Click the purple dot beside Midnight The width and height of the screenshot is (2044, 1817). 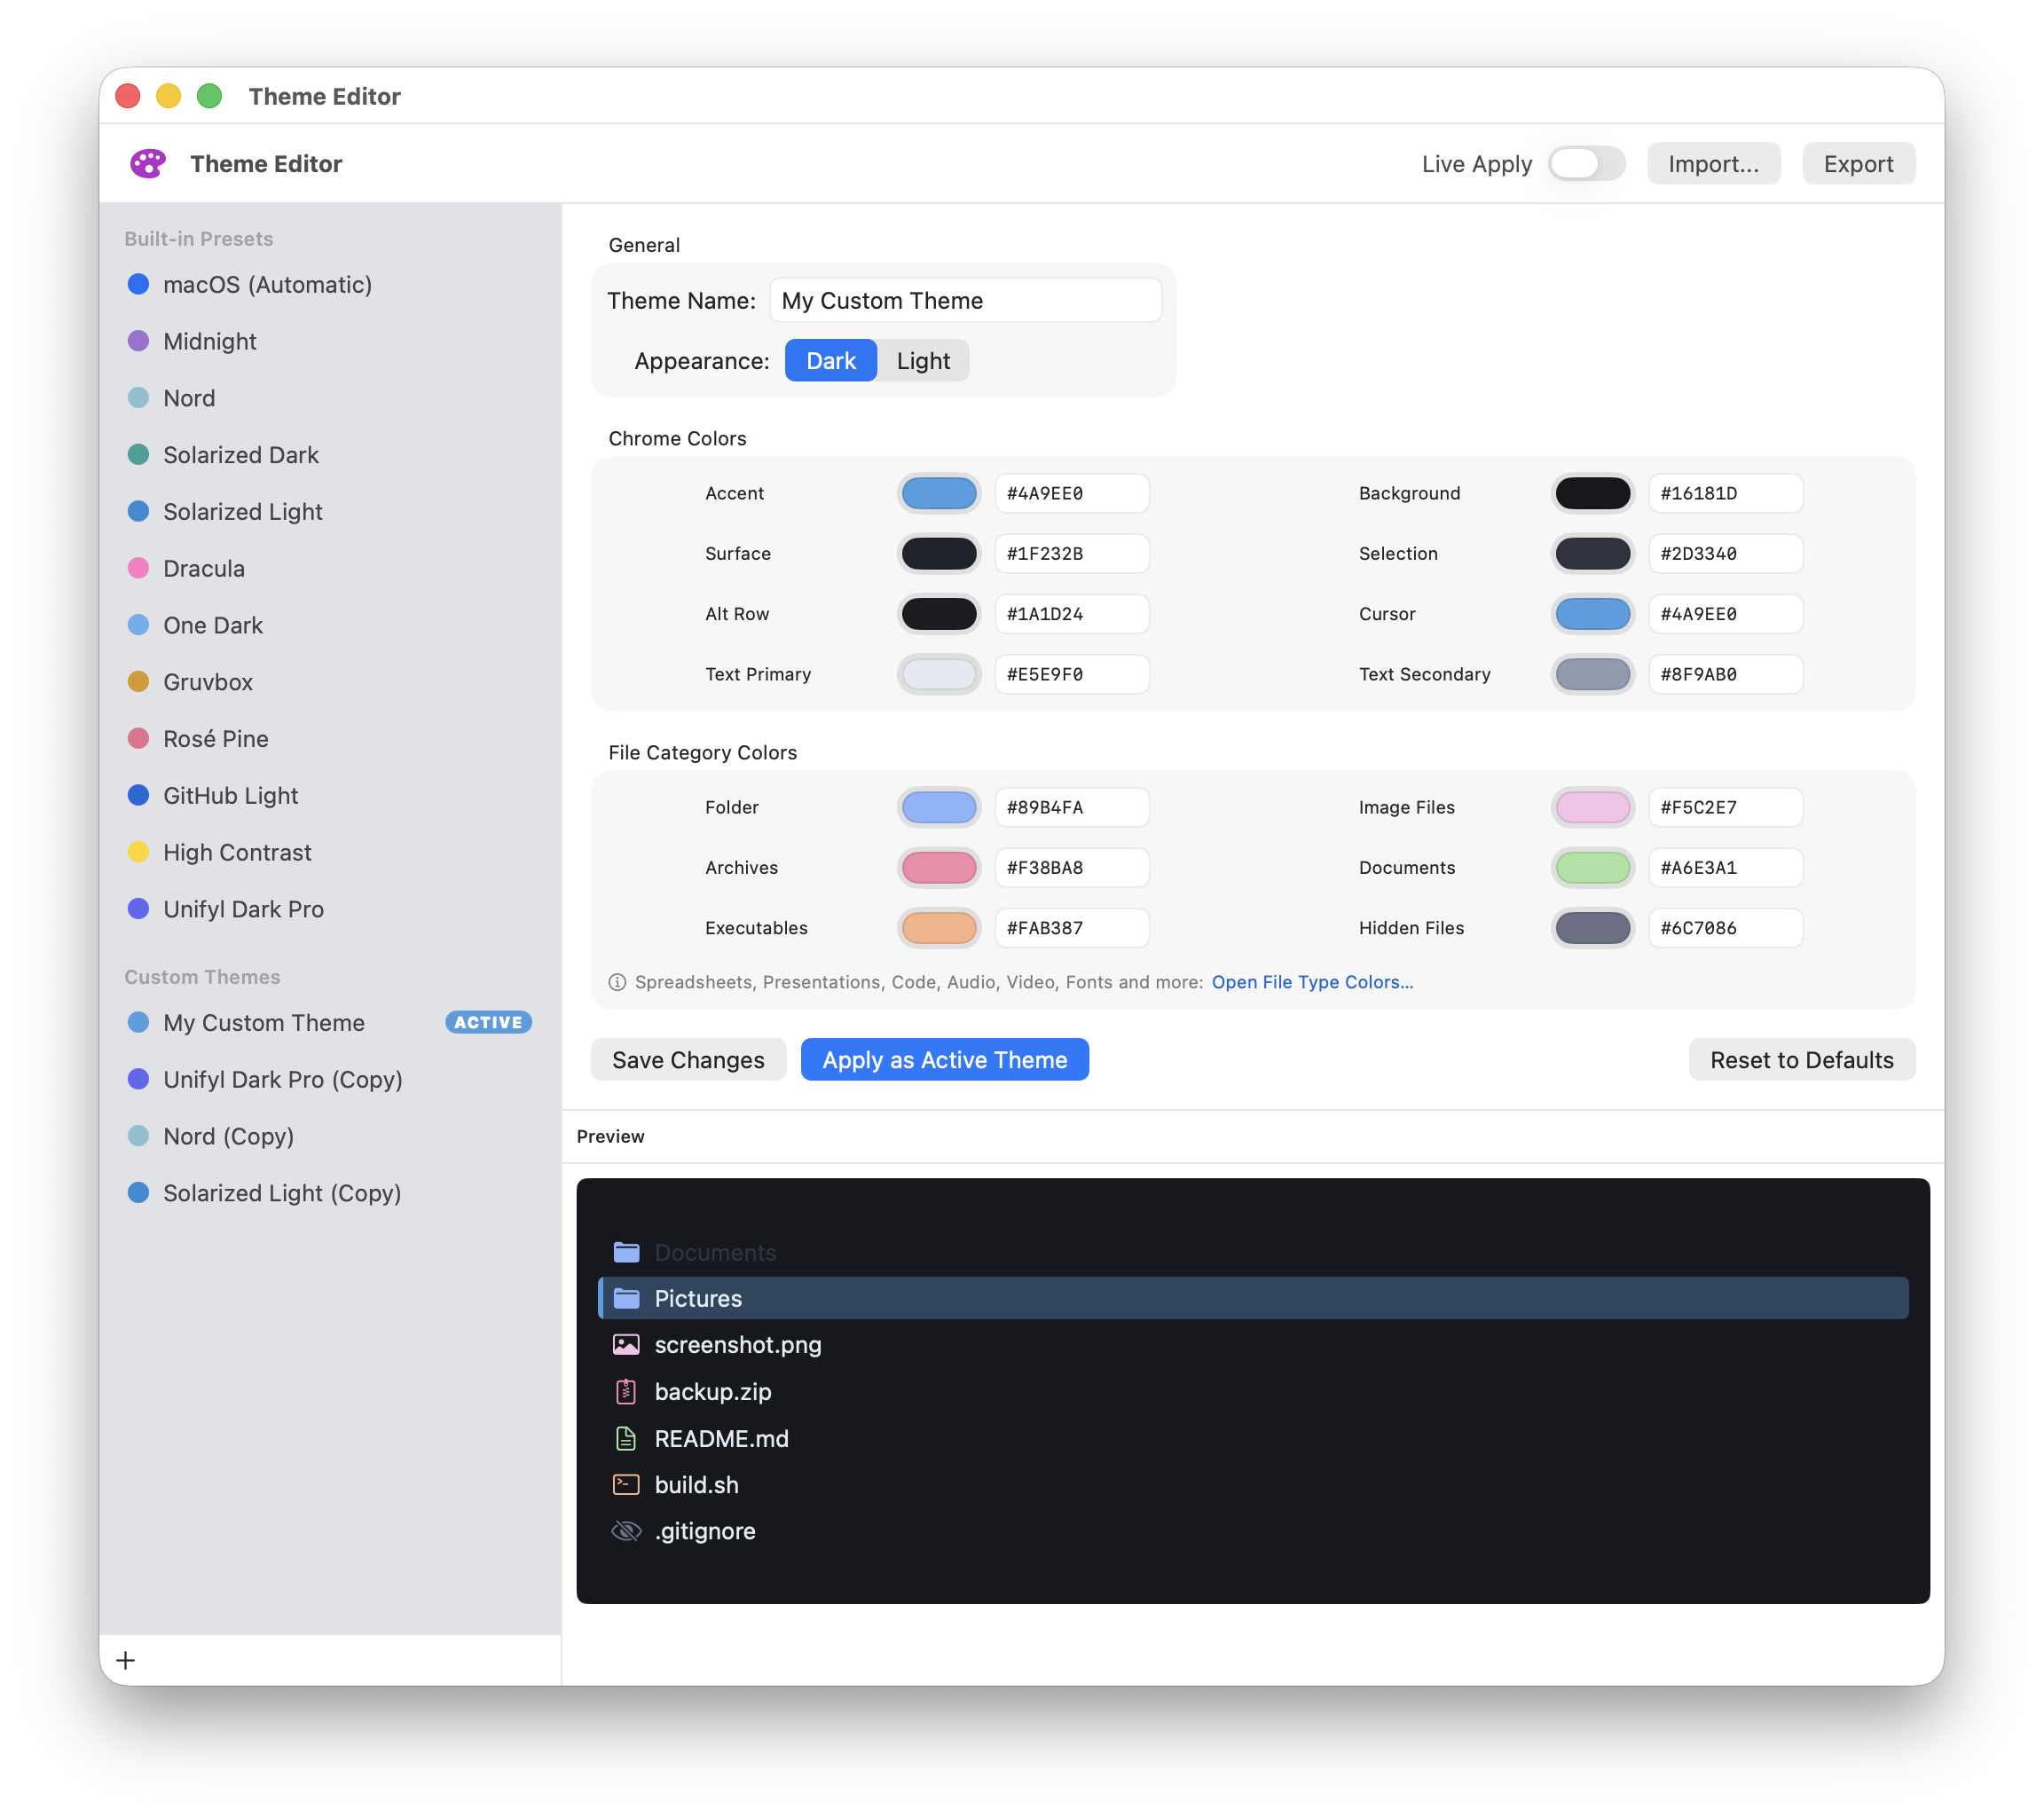pyautogui.click(x=139, y=341)
